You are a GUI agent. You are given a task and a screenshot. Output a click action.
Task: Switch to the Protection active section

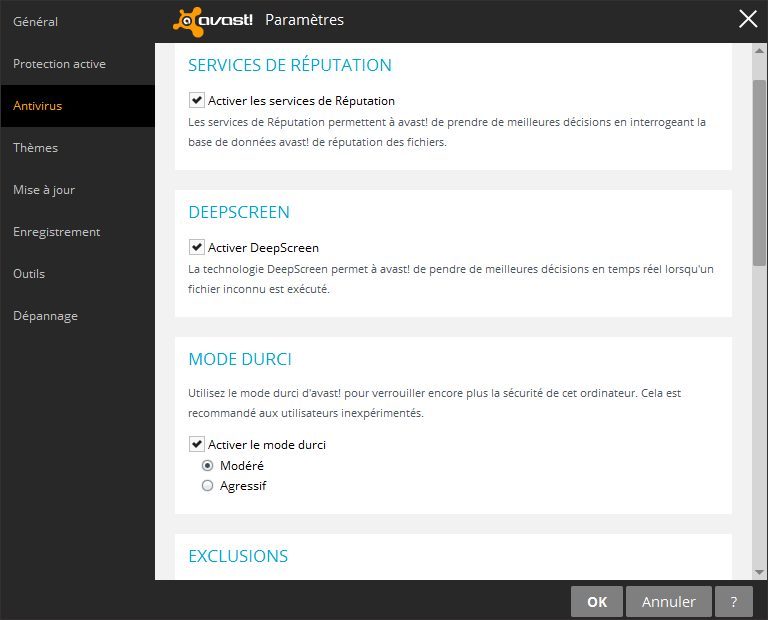[x=59, y=64]
